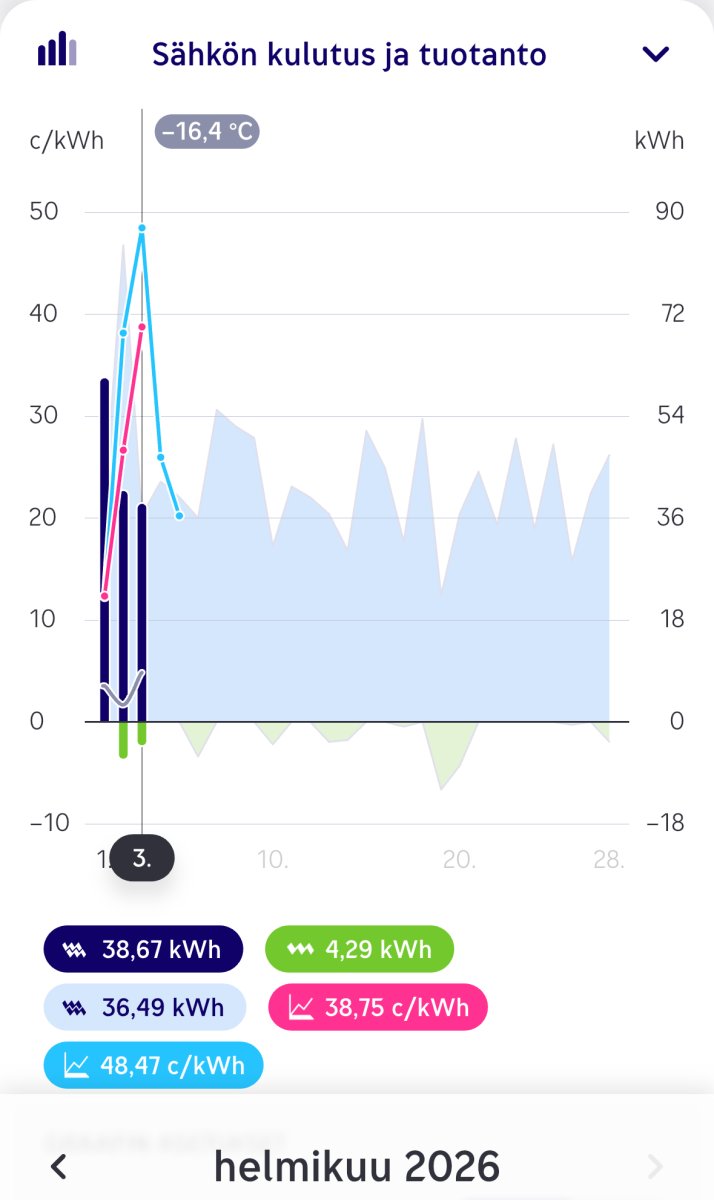This screenshot has width=714, height=1200.
Task: Toggle the dark blue 38,67 kWh series
Action: (143, 949)
